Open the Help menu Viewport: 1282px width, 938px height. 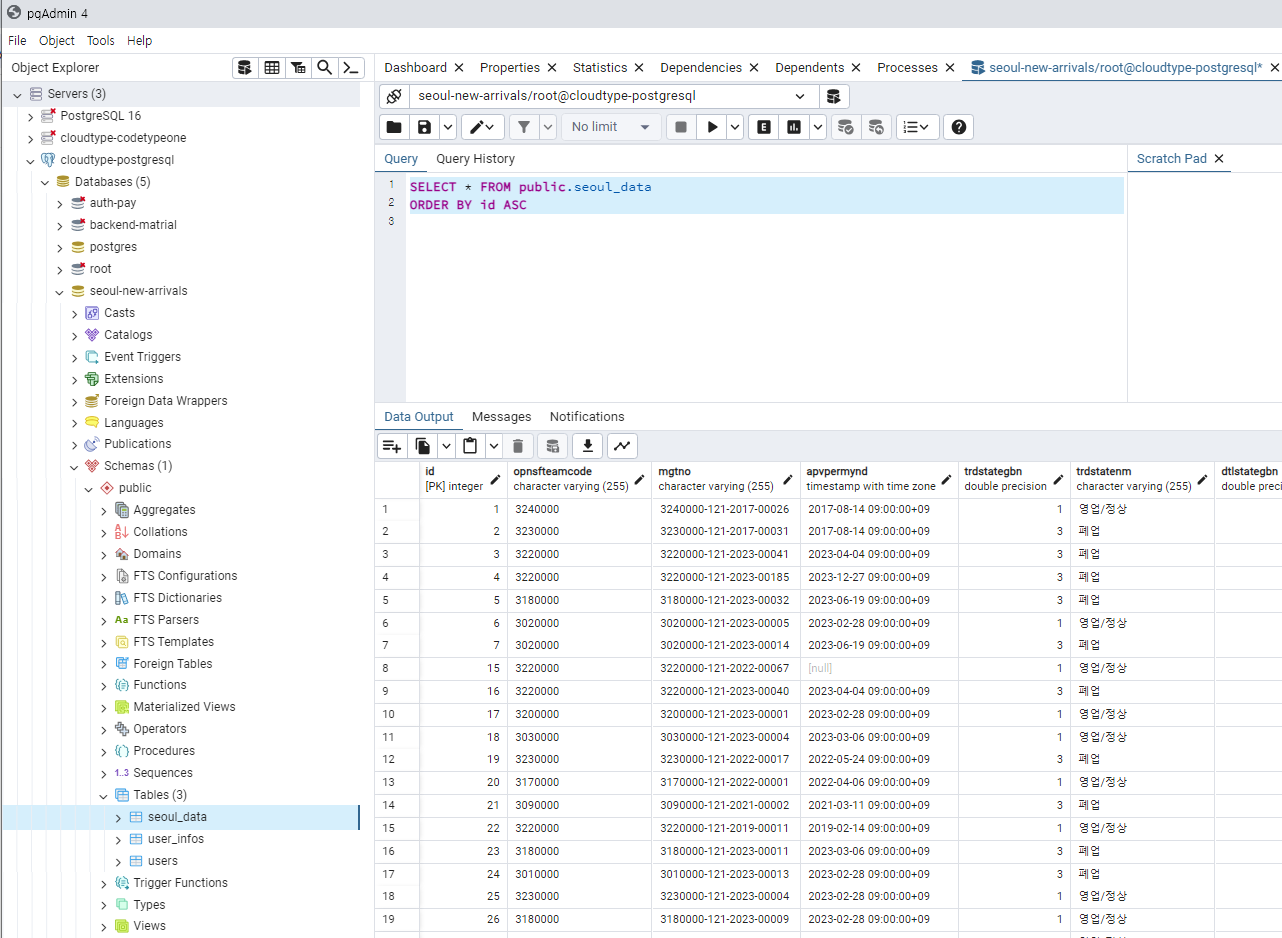pos(140,41)
